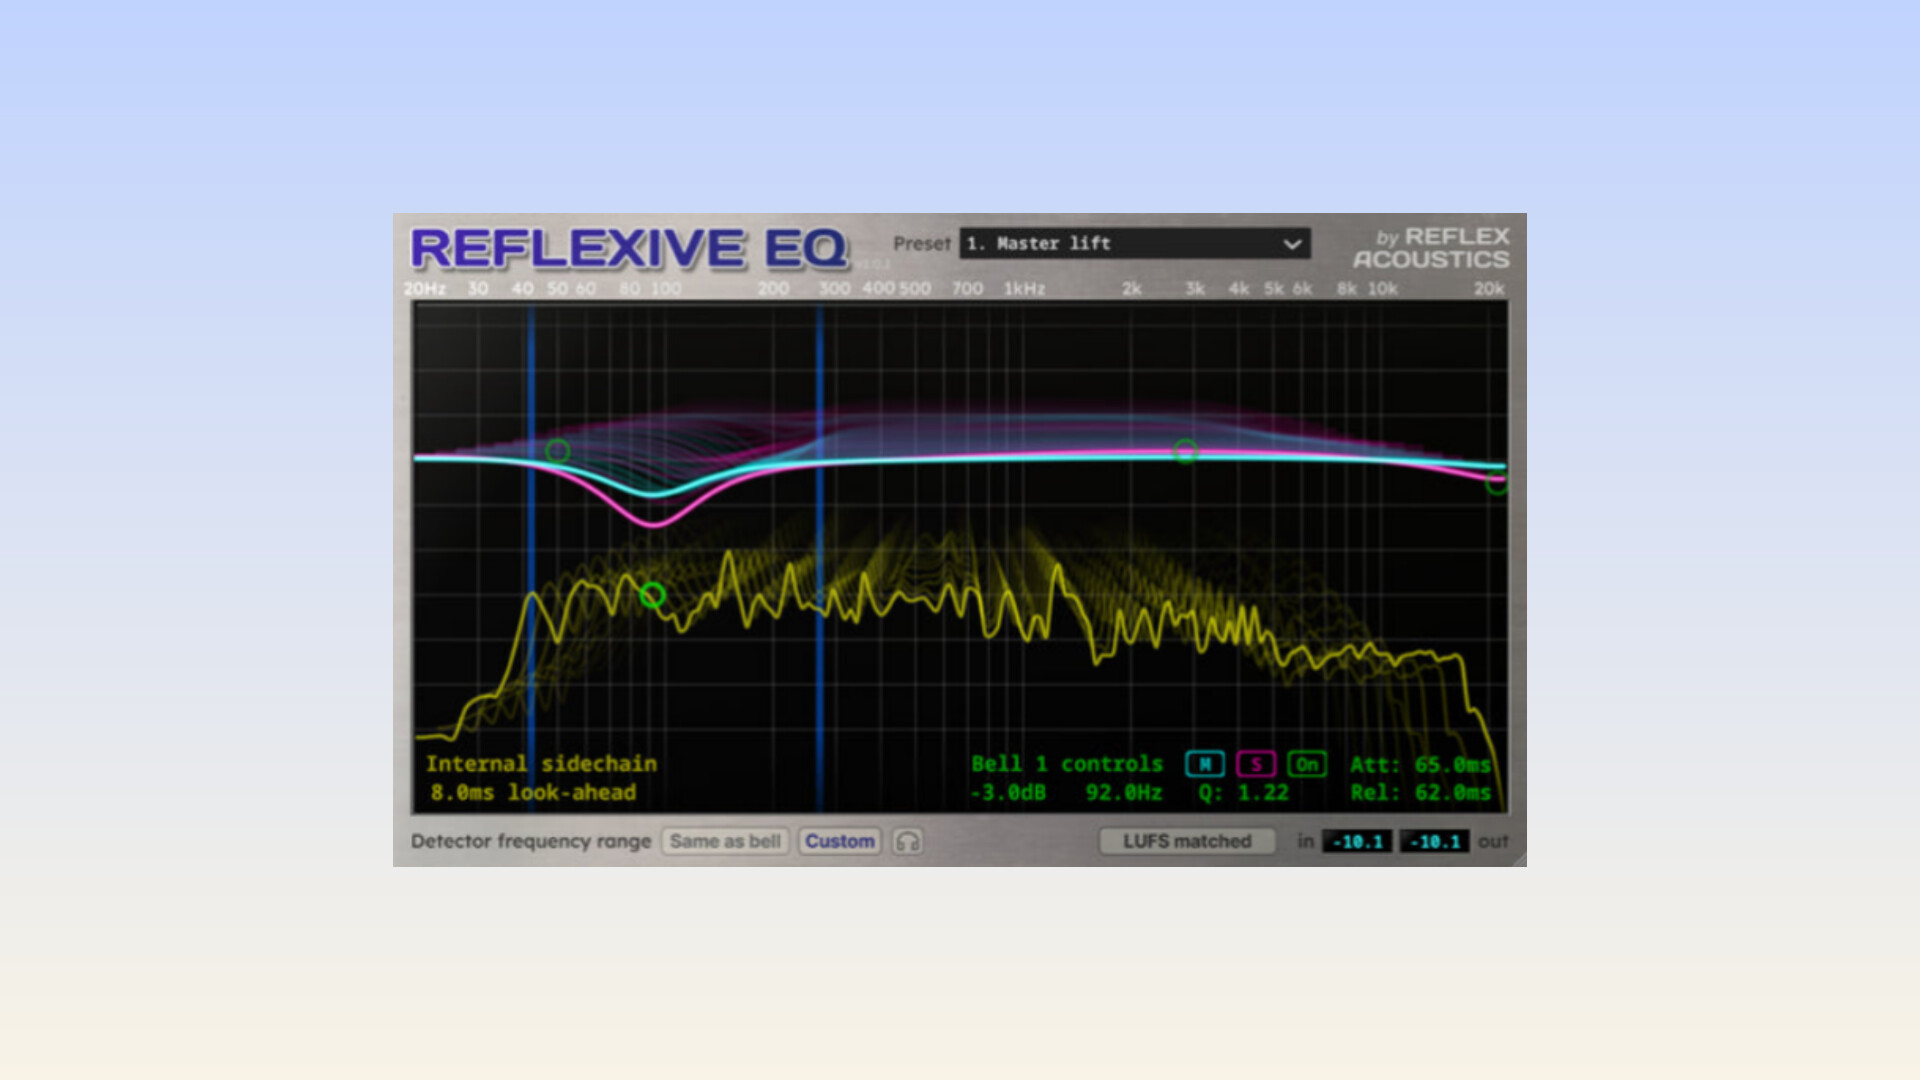Click the input level -10.1 readout
Screen dimensions: 1920x1080
click(1357, 841)
